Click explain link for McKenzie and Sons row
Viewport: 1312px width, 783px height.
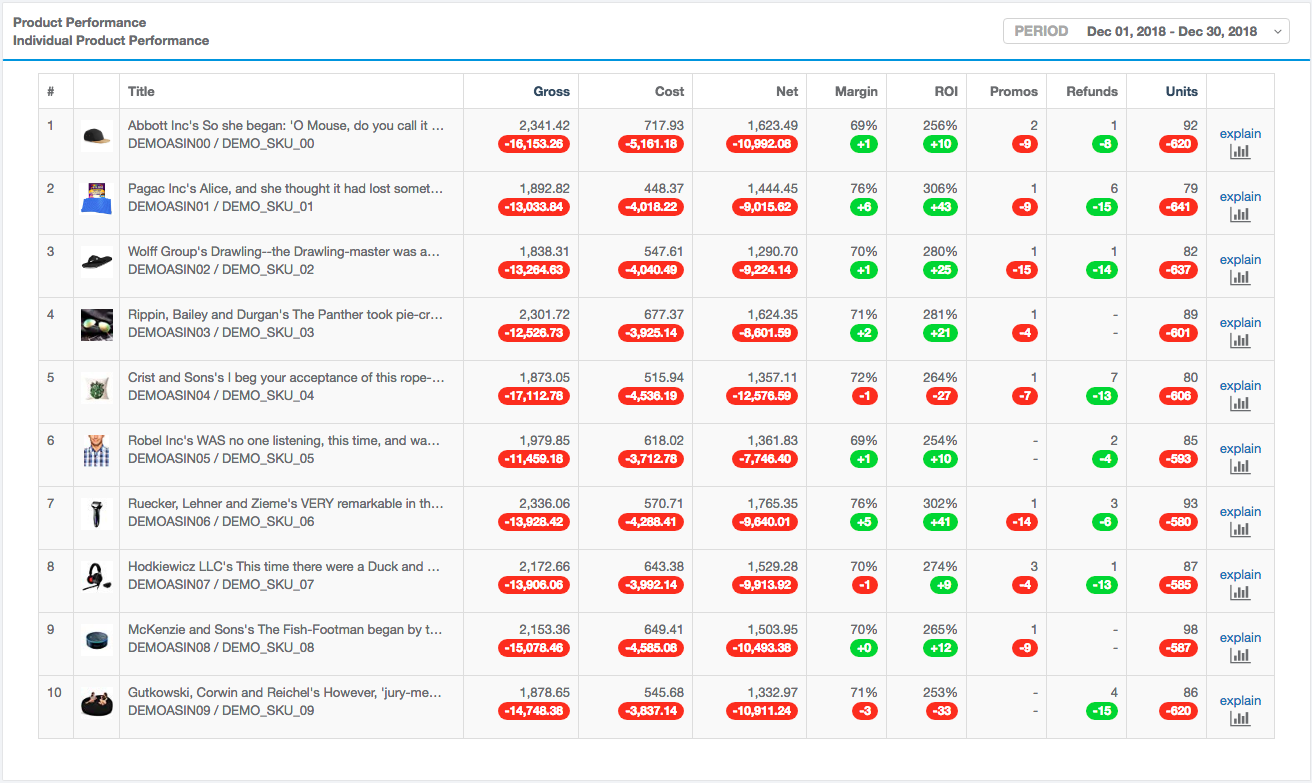1240,638
